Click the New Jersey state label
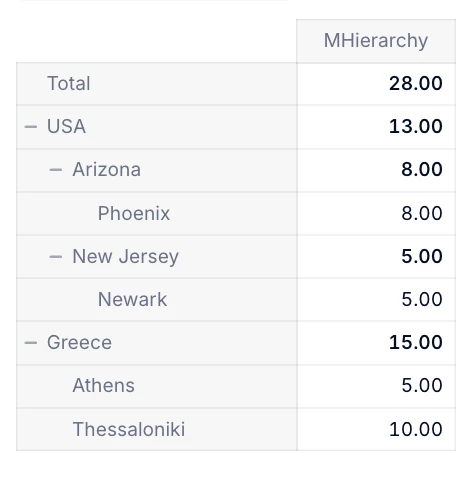 coord(126,257)
